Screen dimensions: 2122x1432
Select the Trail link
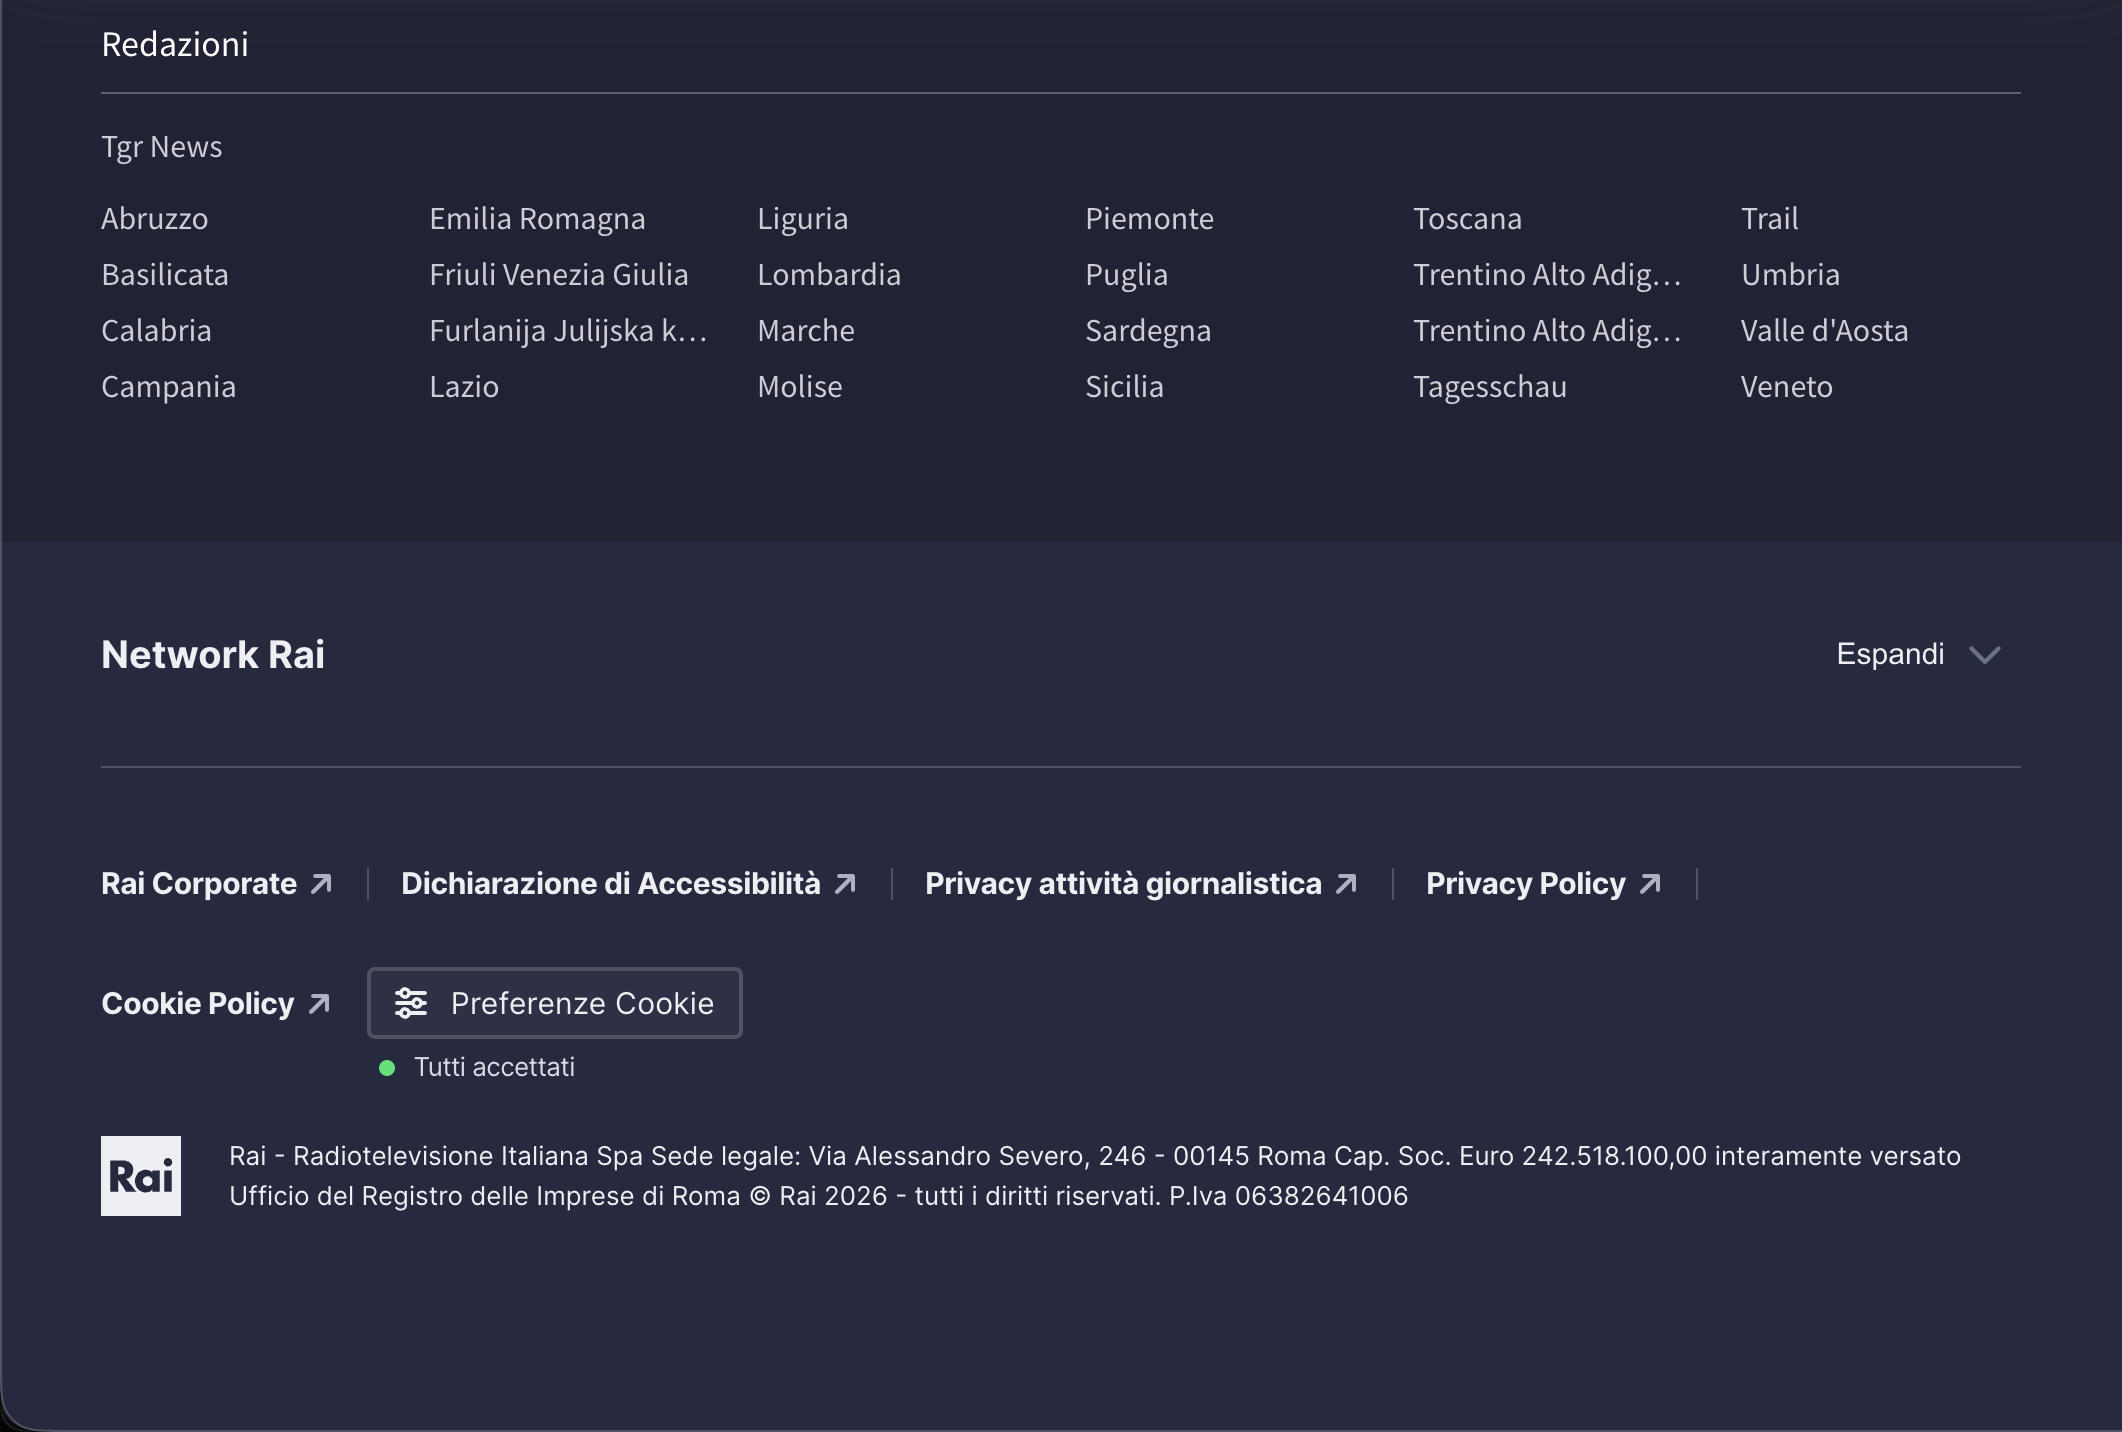pyautogui.click(x=1770, y=219)
